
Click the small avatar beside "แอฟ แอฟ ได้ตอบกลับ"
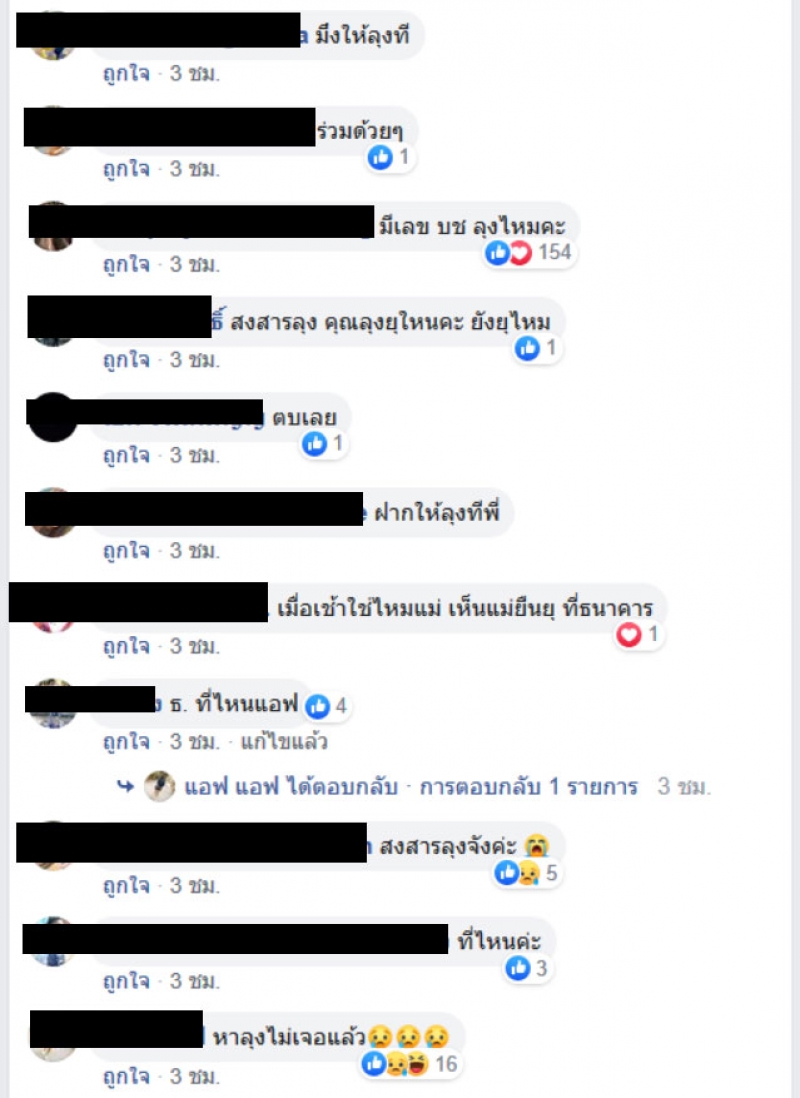tap(160, 786)
